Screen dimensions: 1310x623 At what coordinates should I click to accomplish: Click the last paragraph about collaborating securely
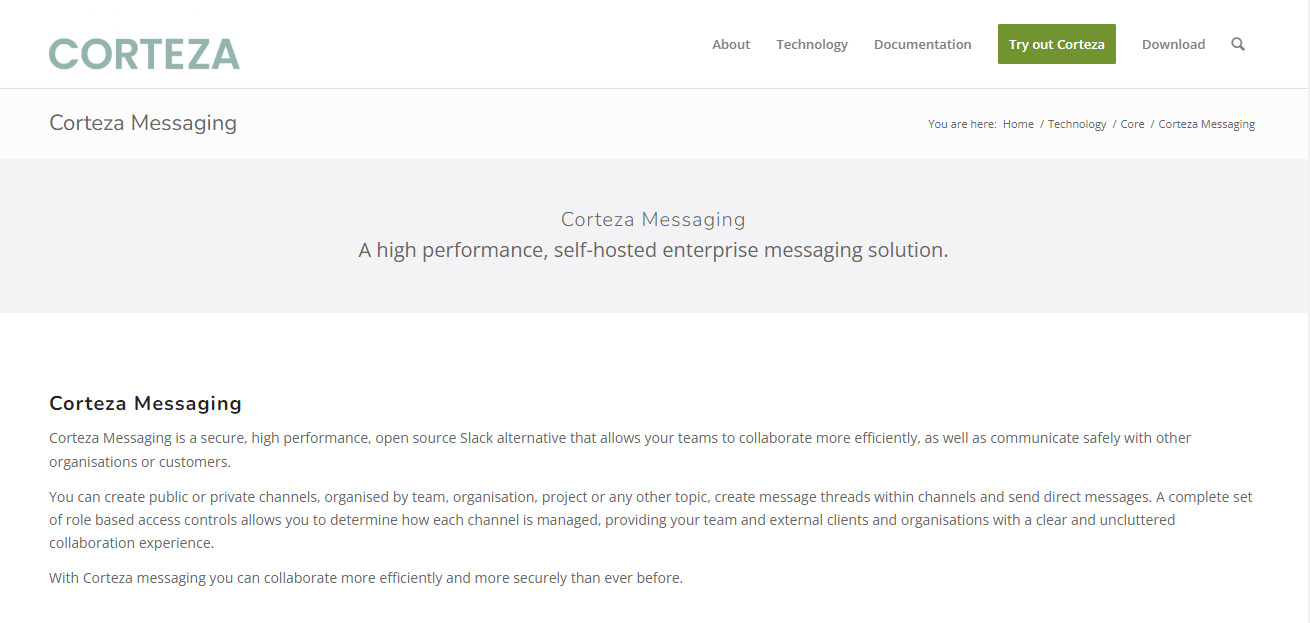(366, 577)
